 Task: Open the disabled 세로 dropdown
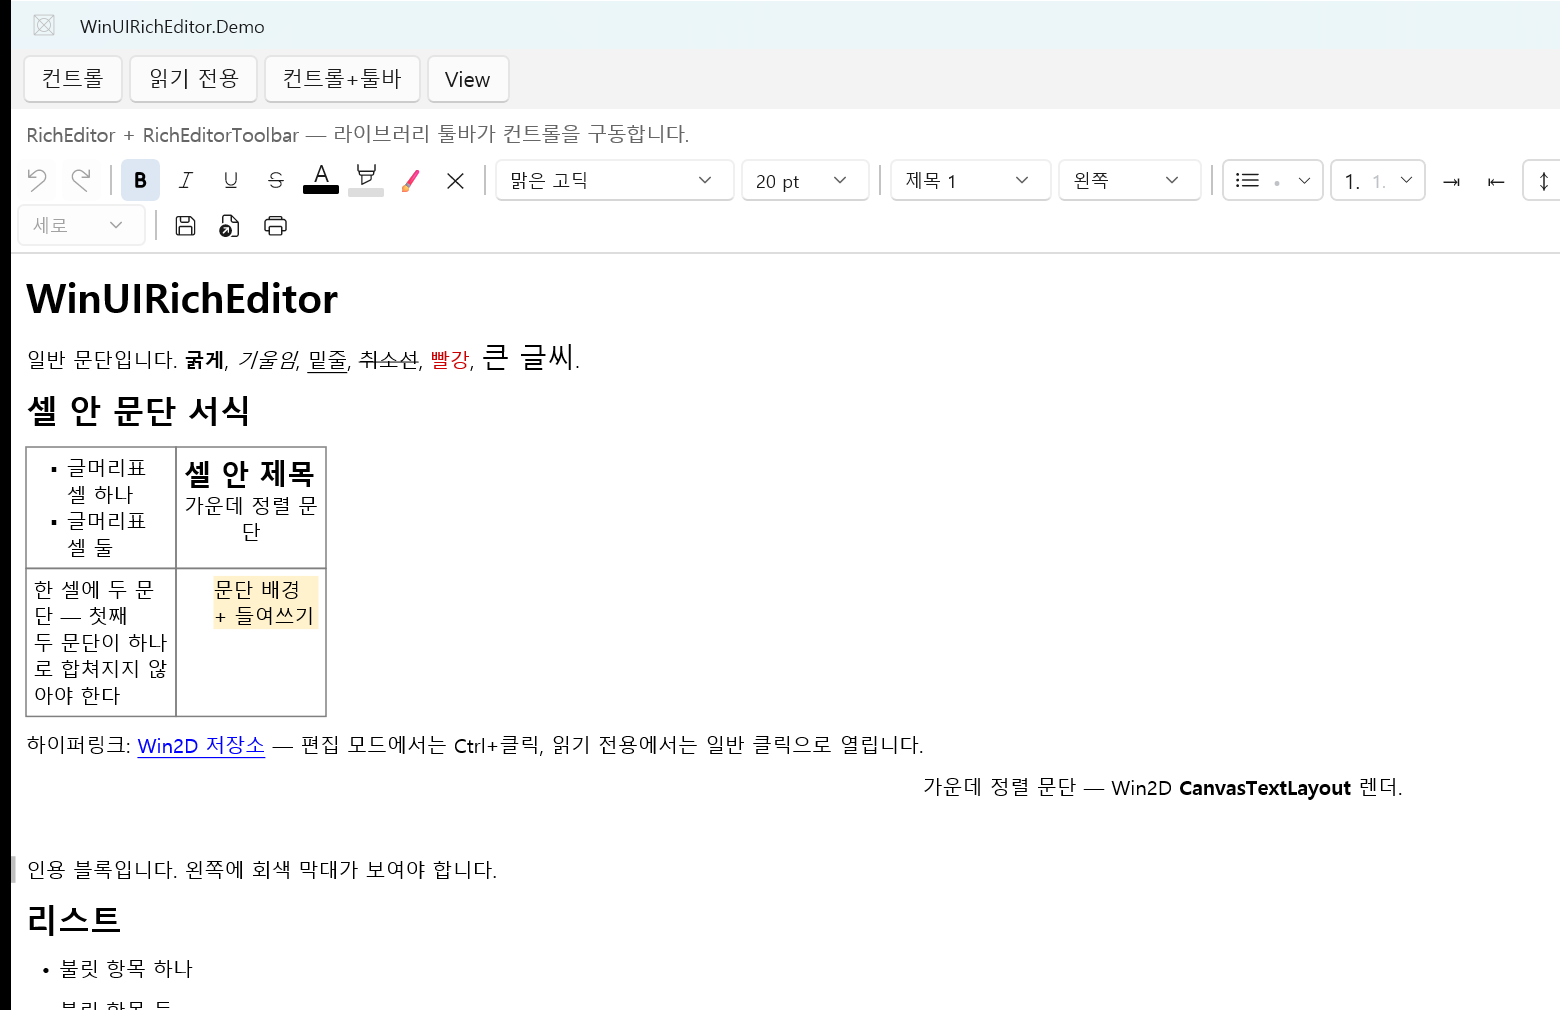pyautogui.click(x=81, y=225)
